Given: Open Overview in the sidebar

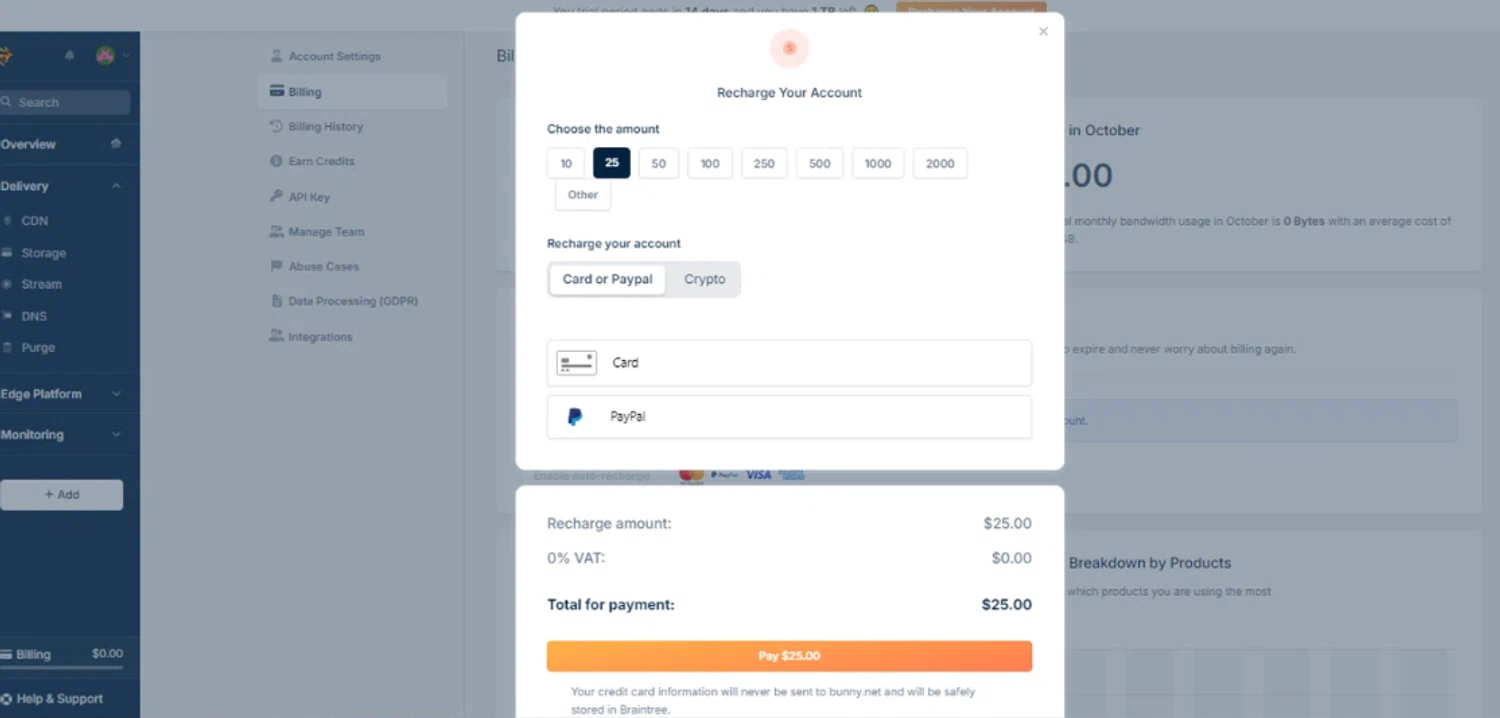Looking at the screenshot, I should coord(28,144).
